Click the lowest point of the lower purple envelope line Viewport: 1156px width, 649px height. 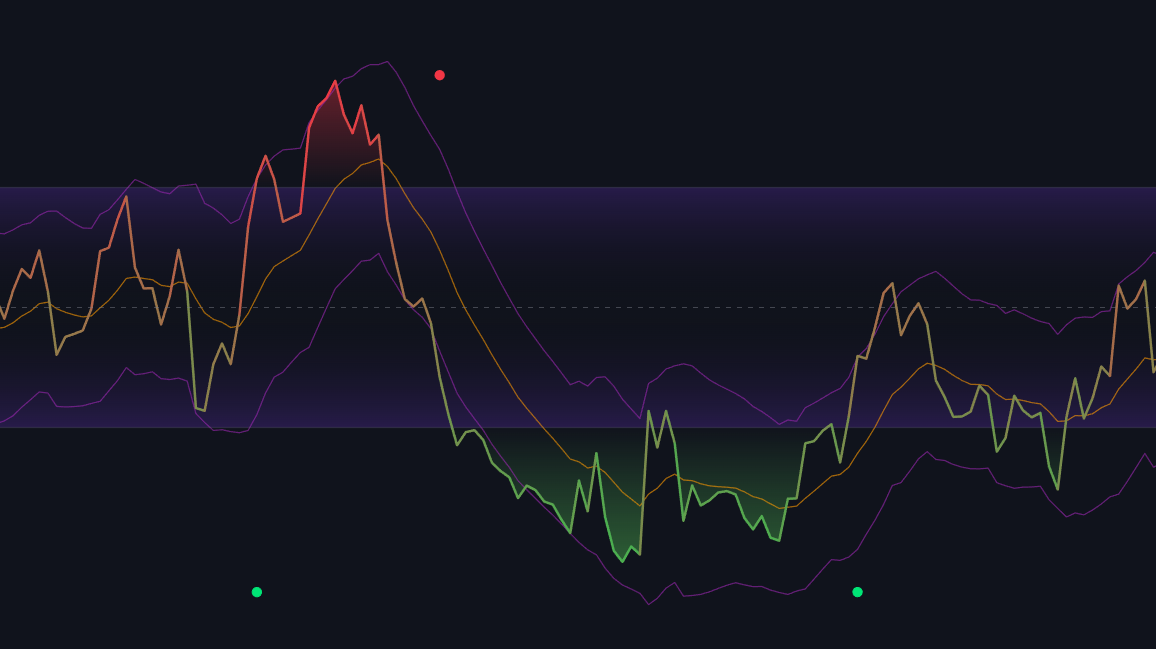click(x=648, y=604)
